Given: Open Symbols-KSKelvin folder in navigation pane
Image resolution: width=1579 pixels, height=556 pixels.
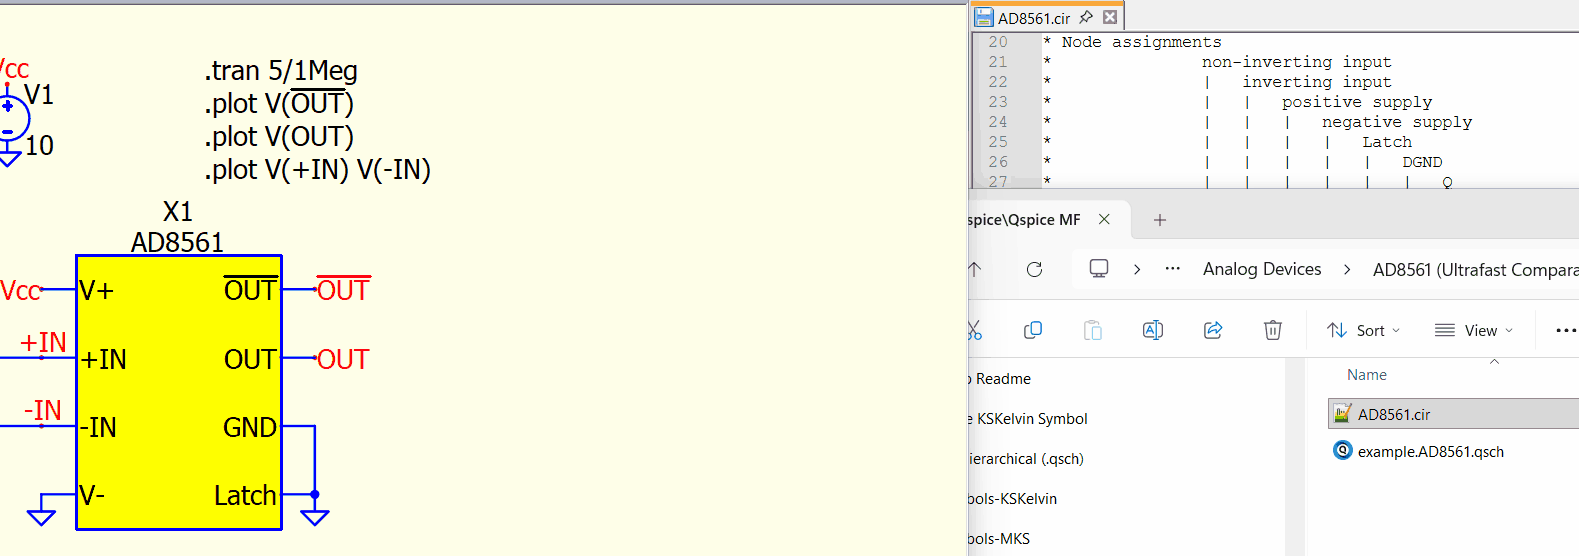Looking at the screenshot, I should [1013, 499].
